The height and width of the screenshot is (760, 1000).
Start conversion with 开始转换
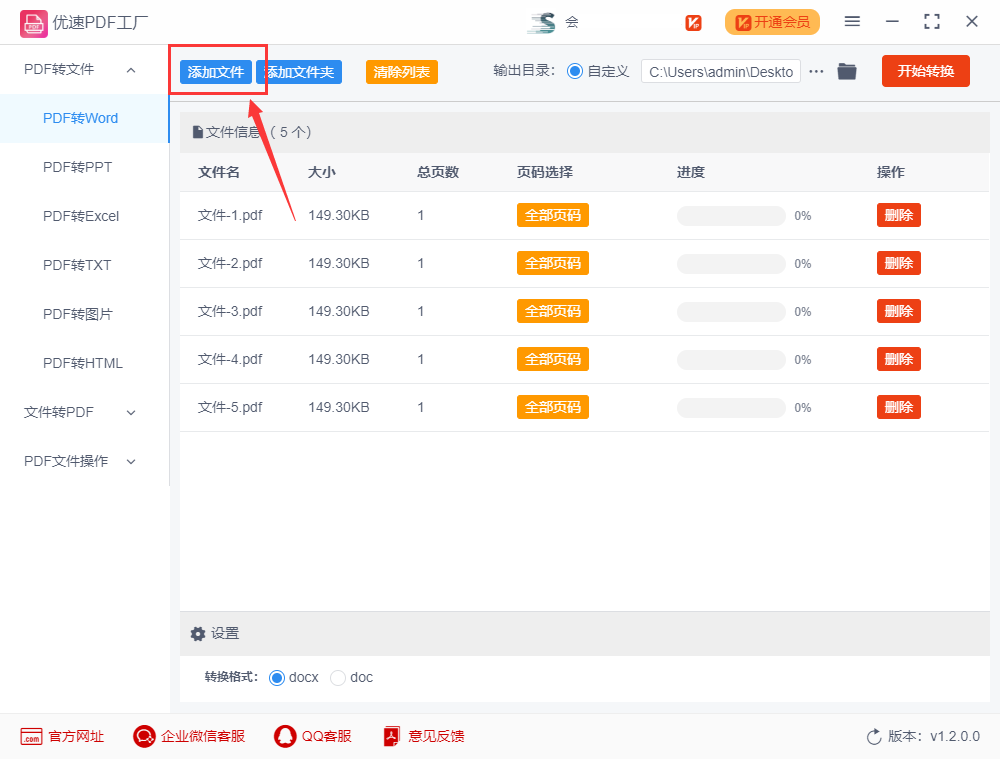coord(925,71)
